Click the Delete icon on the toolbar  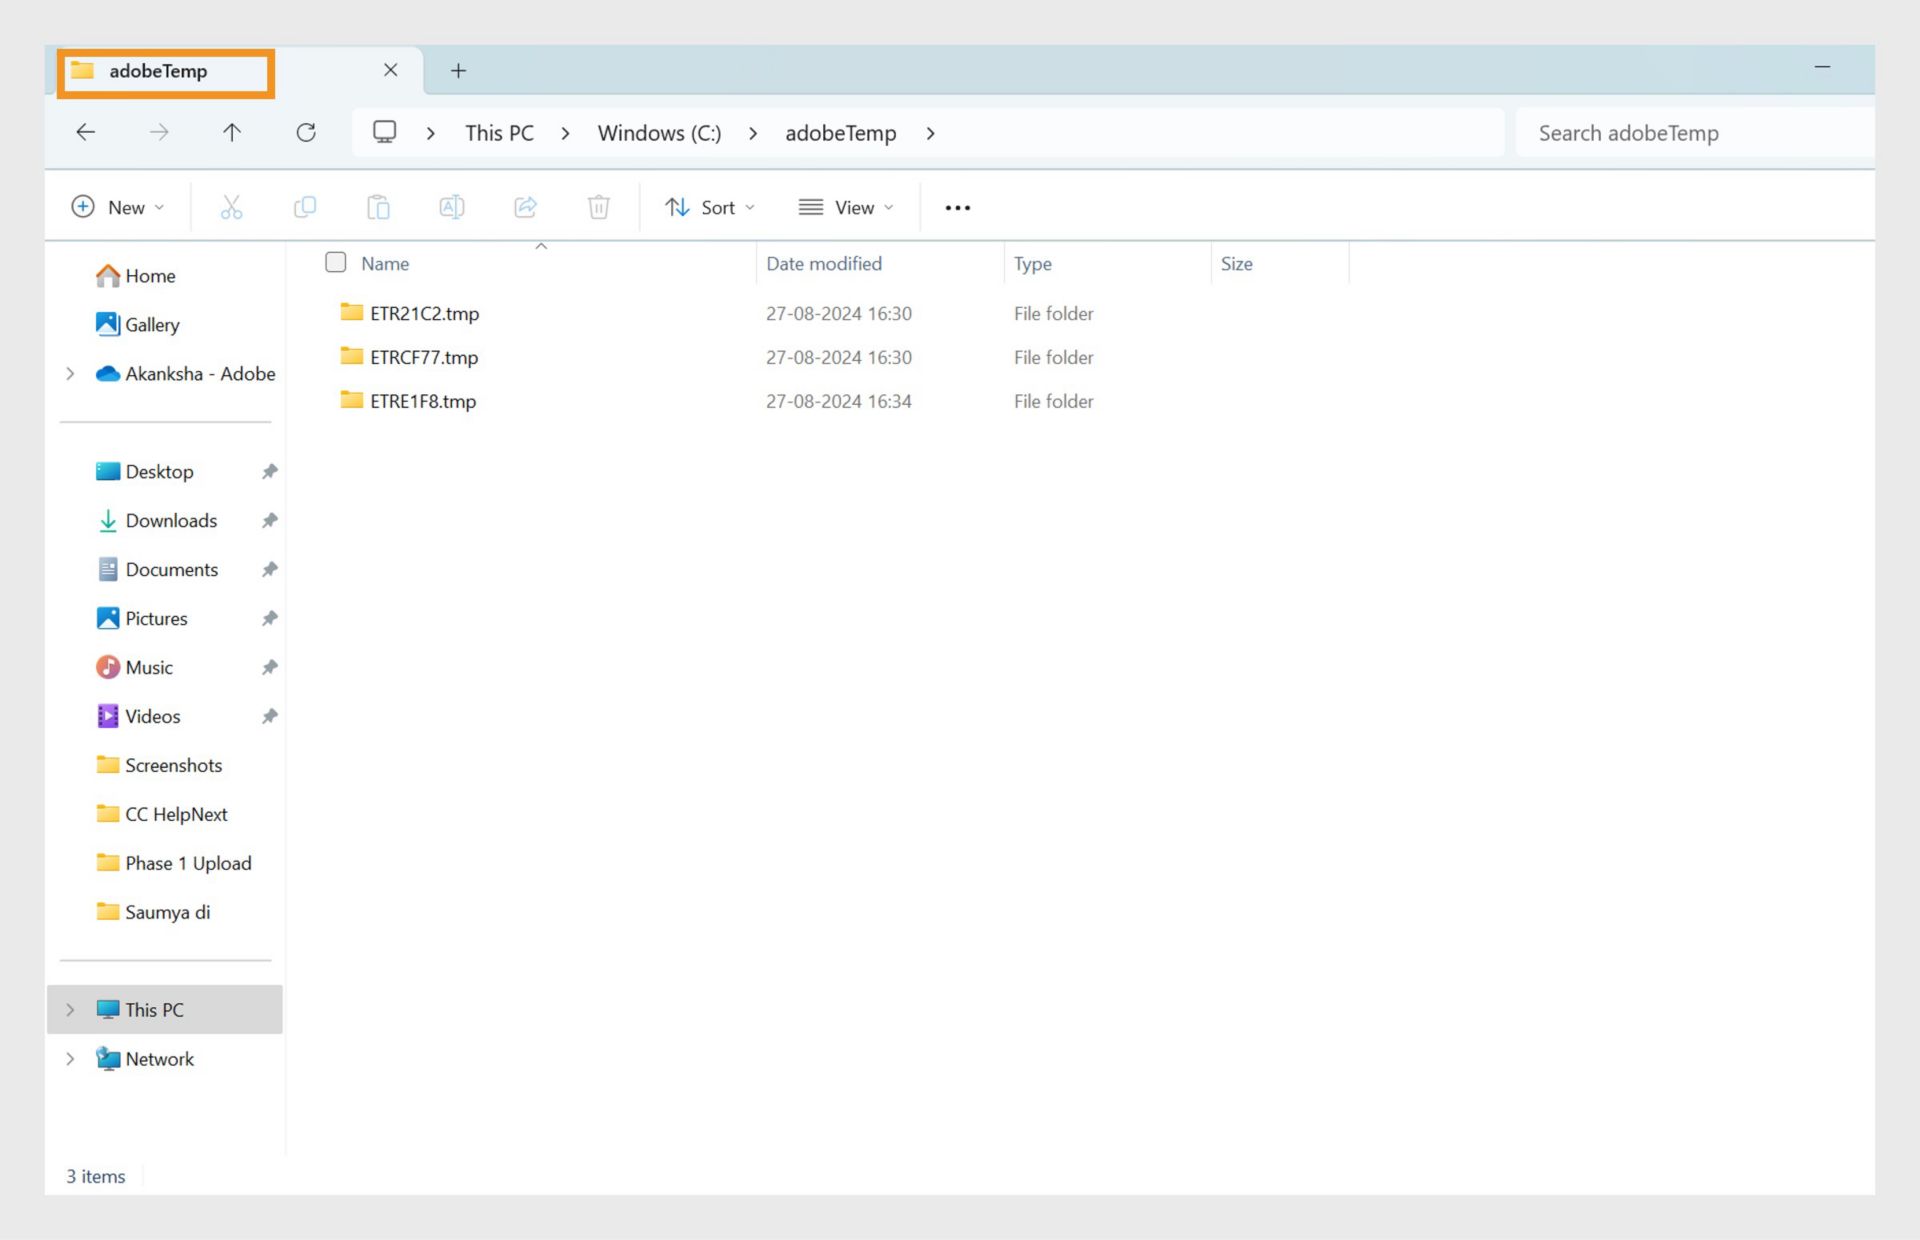pos(598,207)
